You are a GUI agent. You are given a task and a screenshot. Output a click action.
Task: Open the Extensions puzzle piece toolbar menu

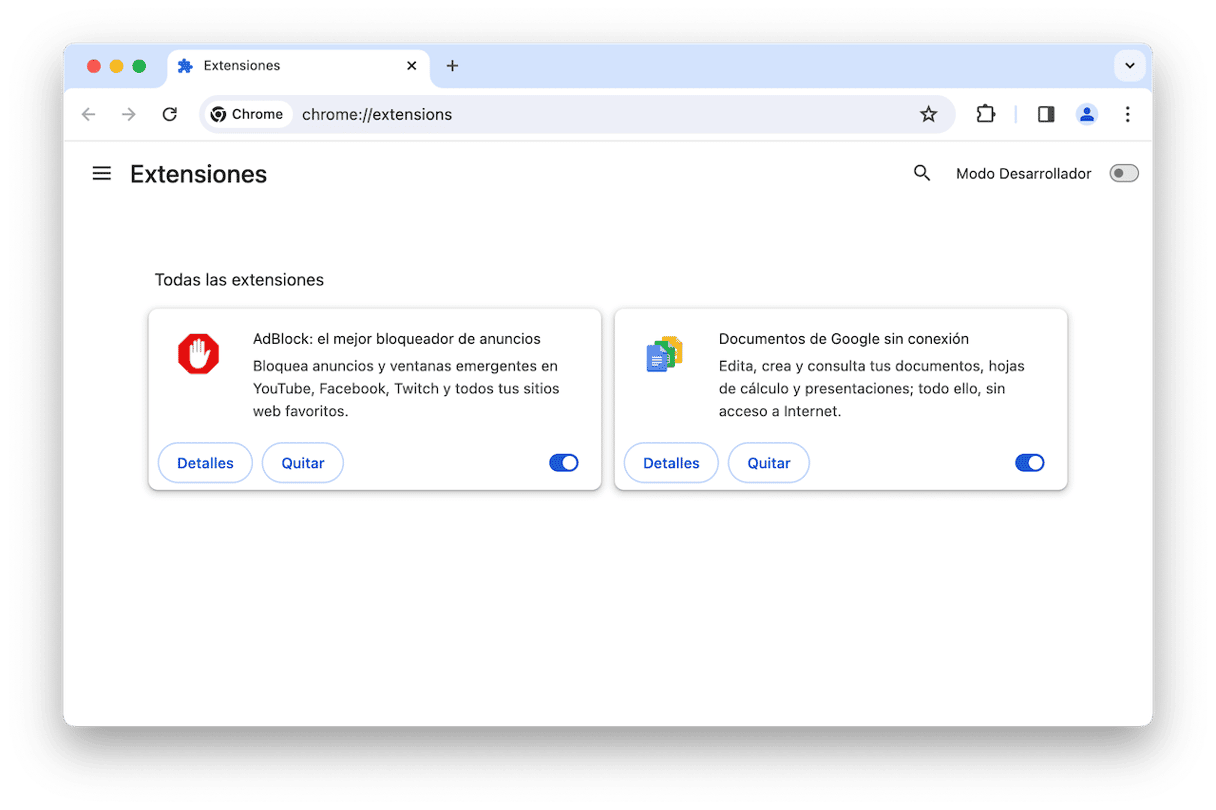(x=986, y=114)
